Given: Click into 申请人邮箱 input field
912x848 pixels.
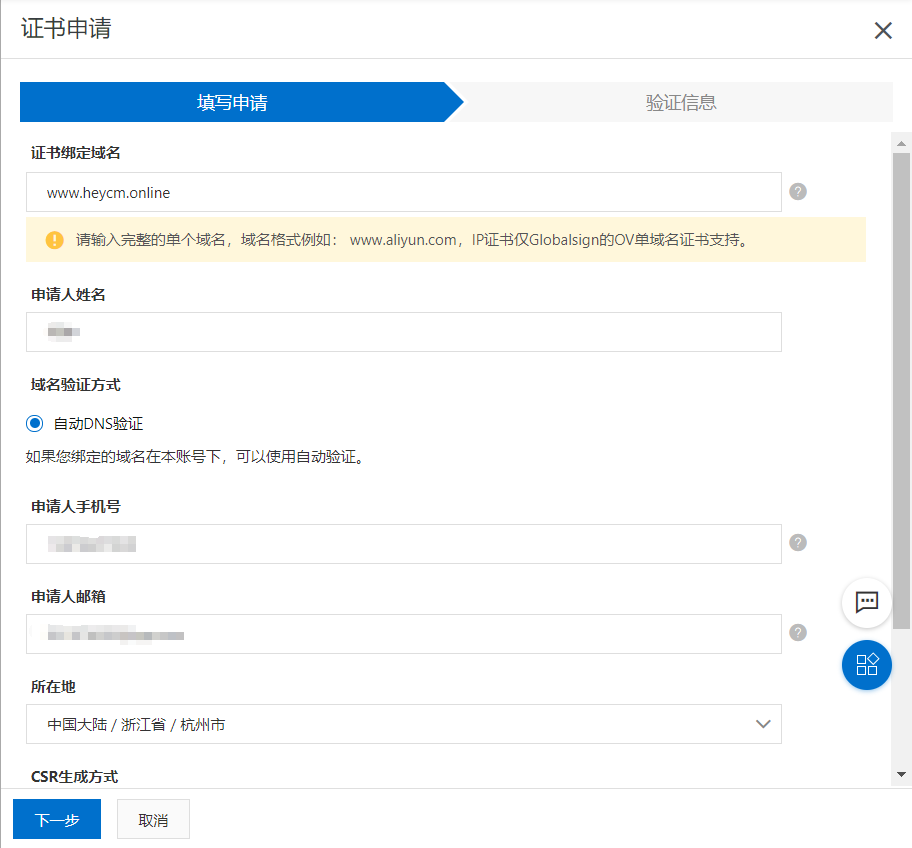Looking at the screenshot, I should 403,634.
